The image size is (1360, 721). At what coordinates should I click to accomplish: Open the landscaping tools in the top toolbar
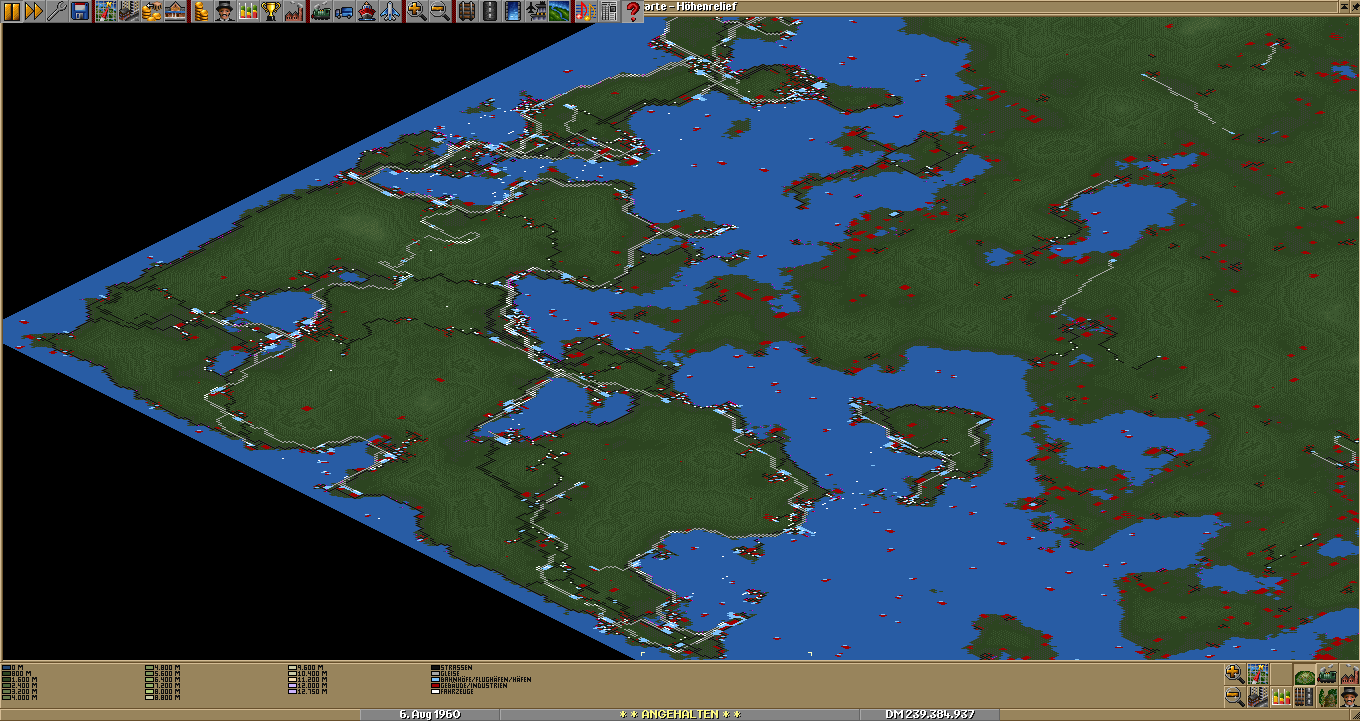559,11
